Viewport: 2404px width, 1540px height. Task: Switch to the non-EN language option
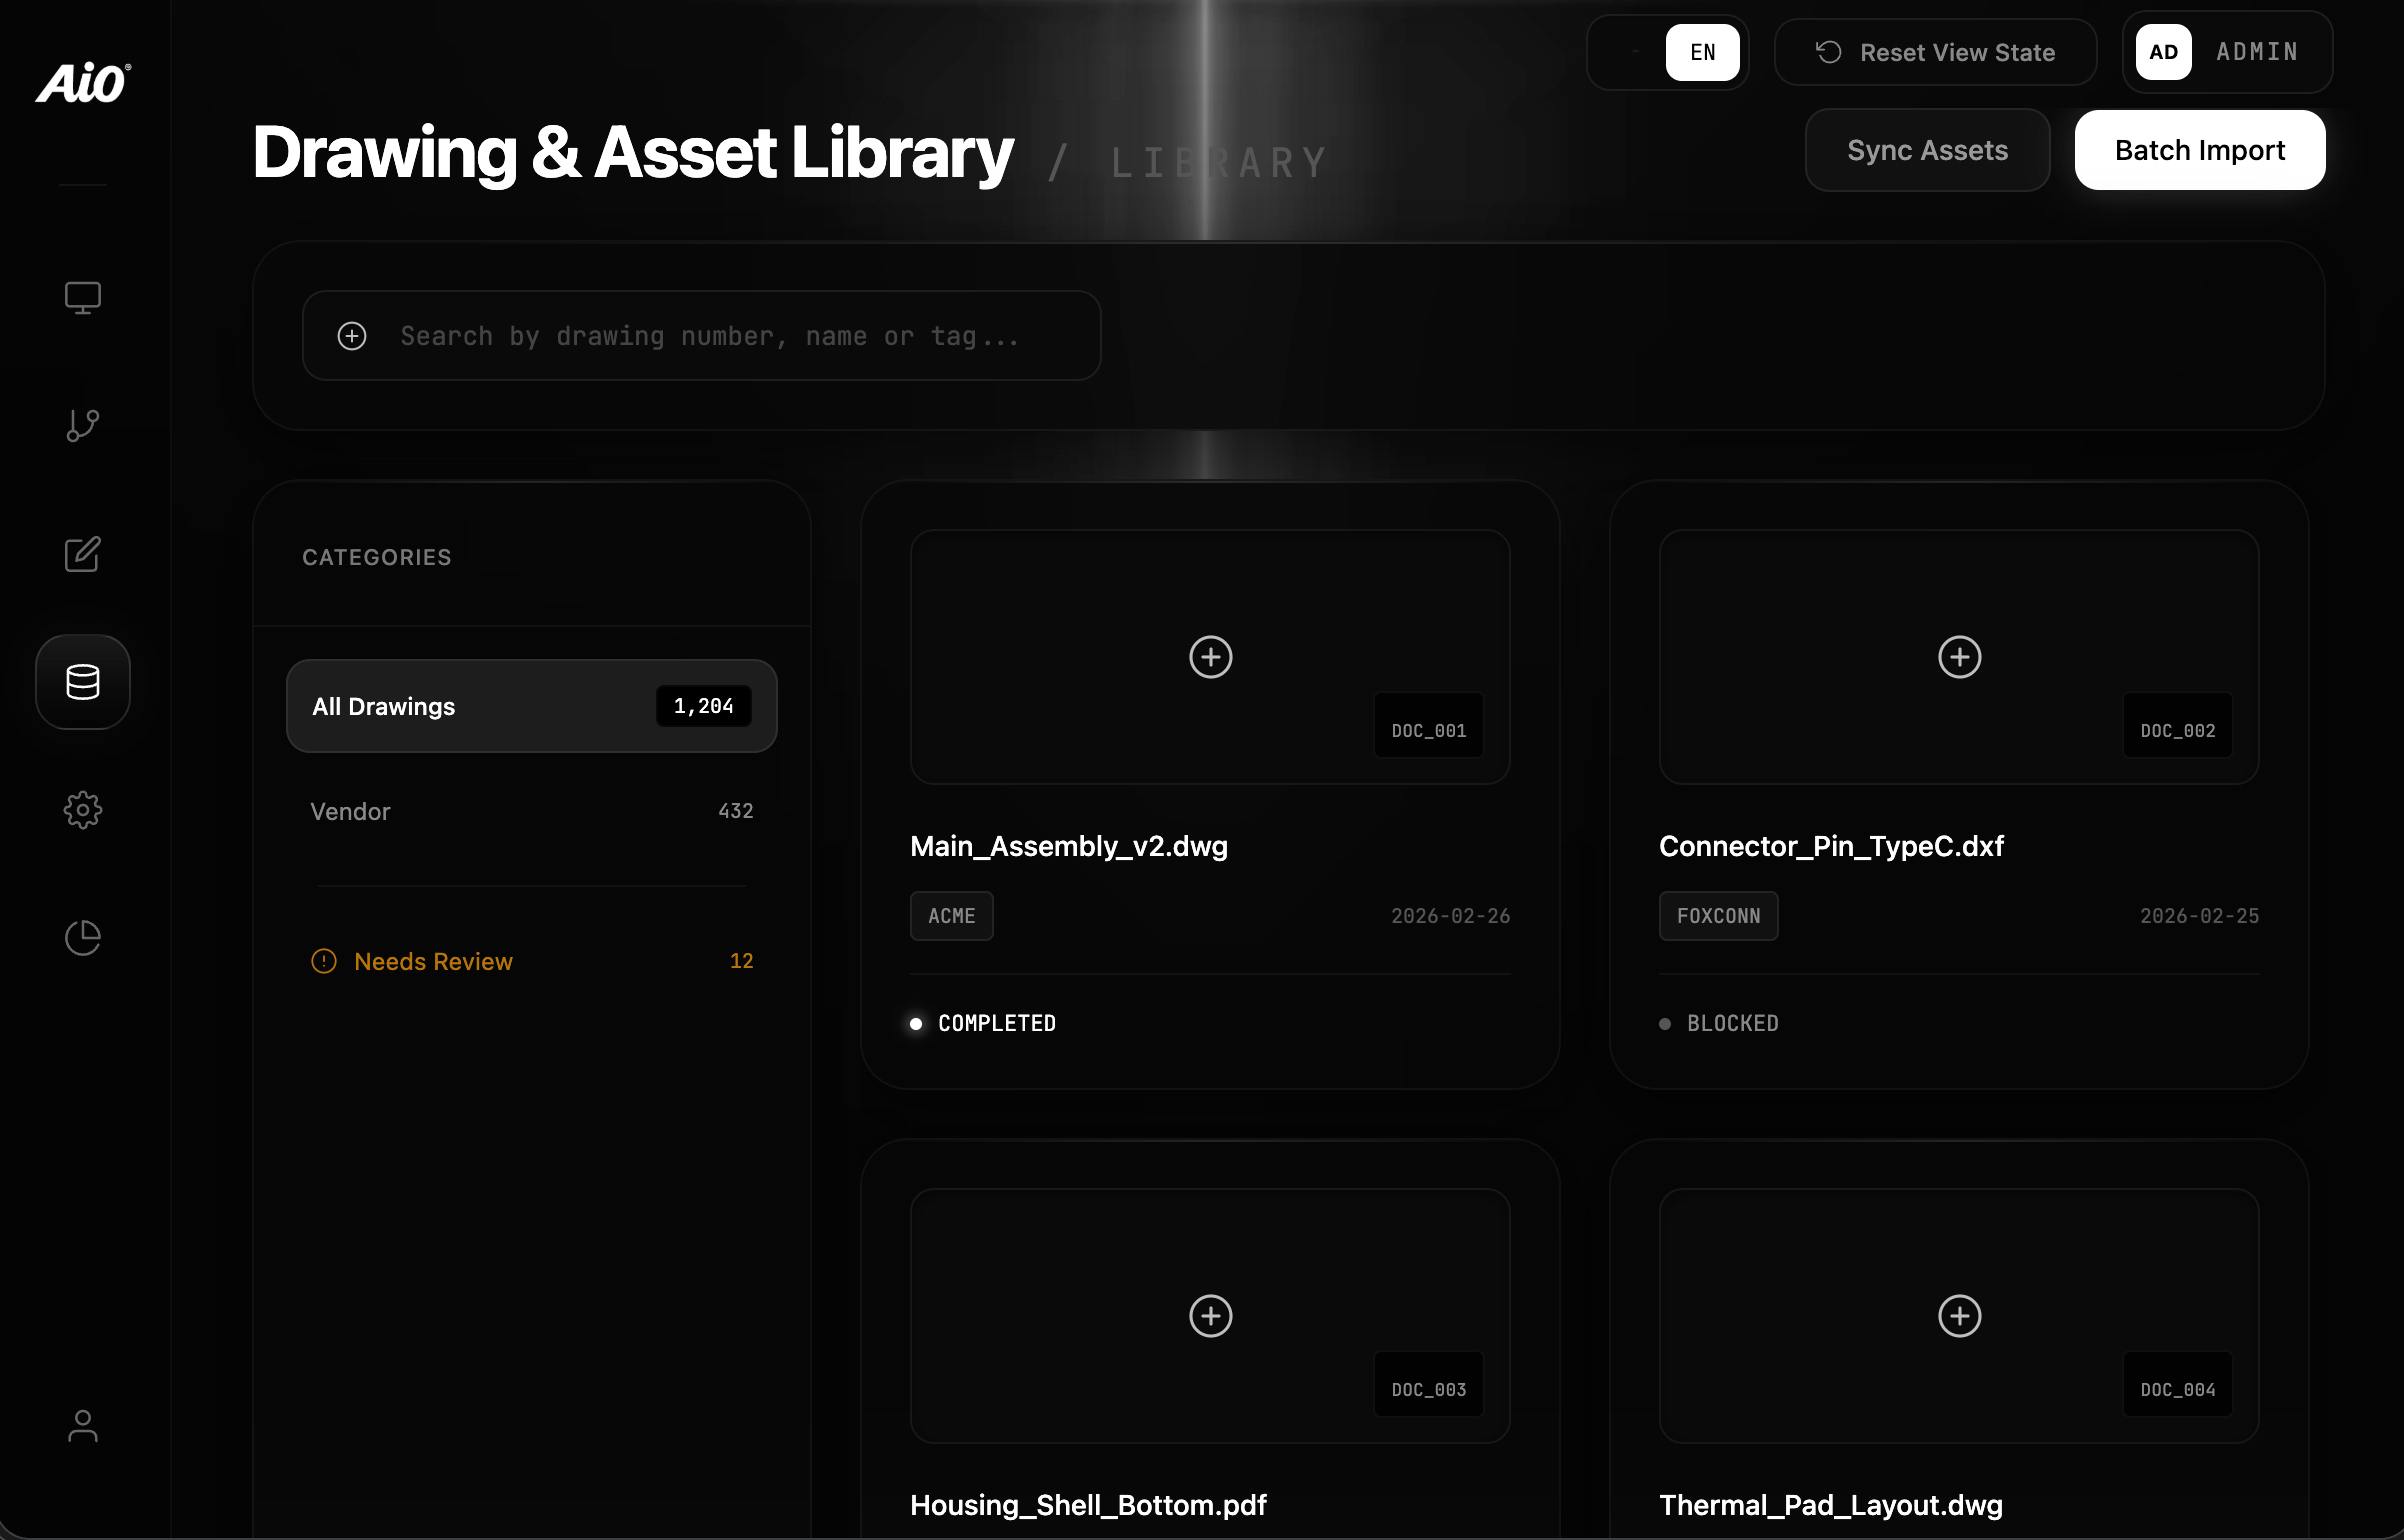[1634, 52]
